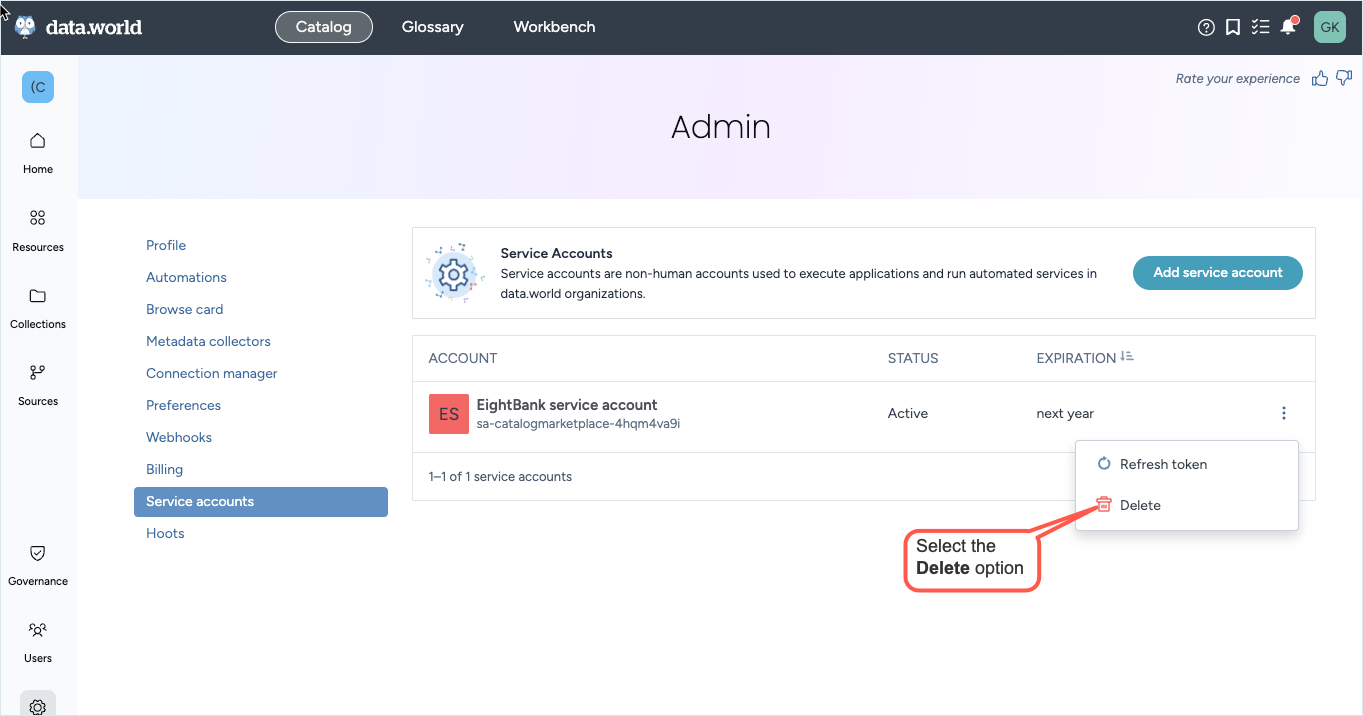
Task: Open the bookmarks icon in top bar
Action: (x=1233, y=28)
